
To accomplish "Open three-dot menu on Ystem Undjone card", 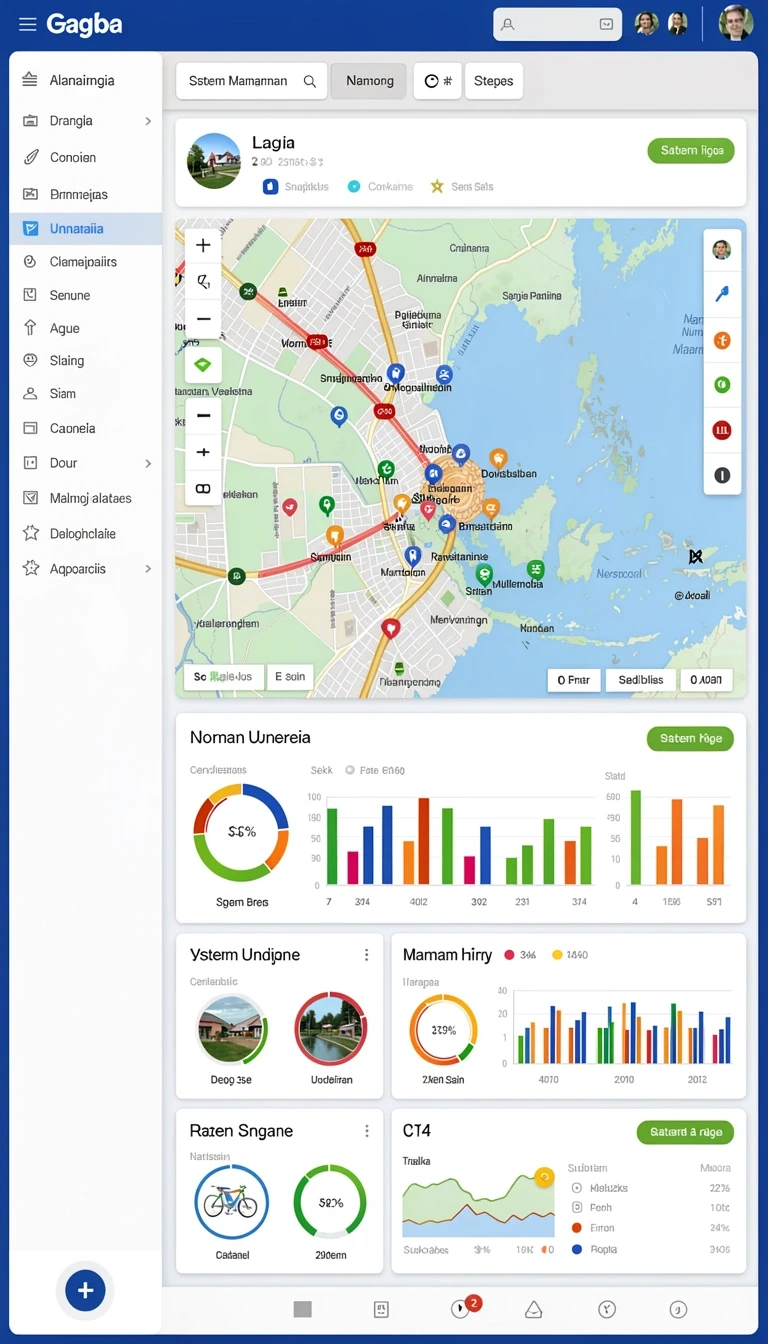I will pos(366,955).
